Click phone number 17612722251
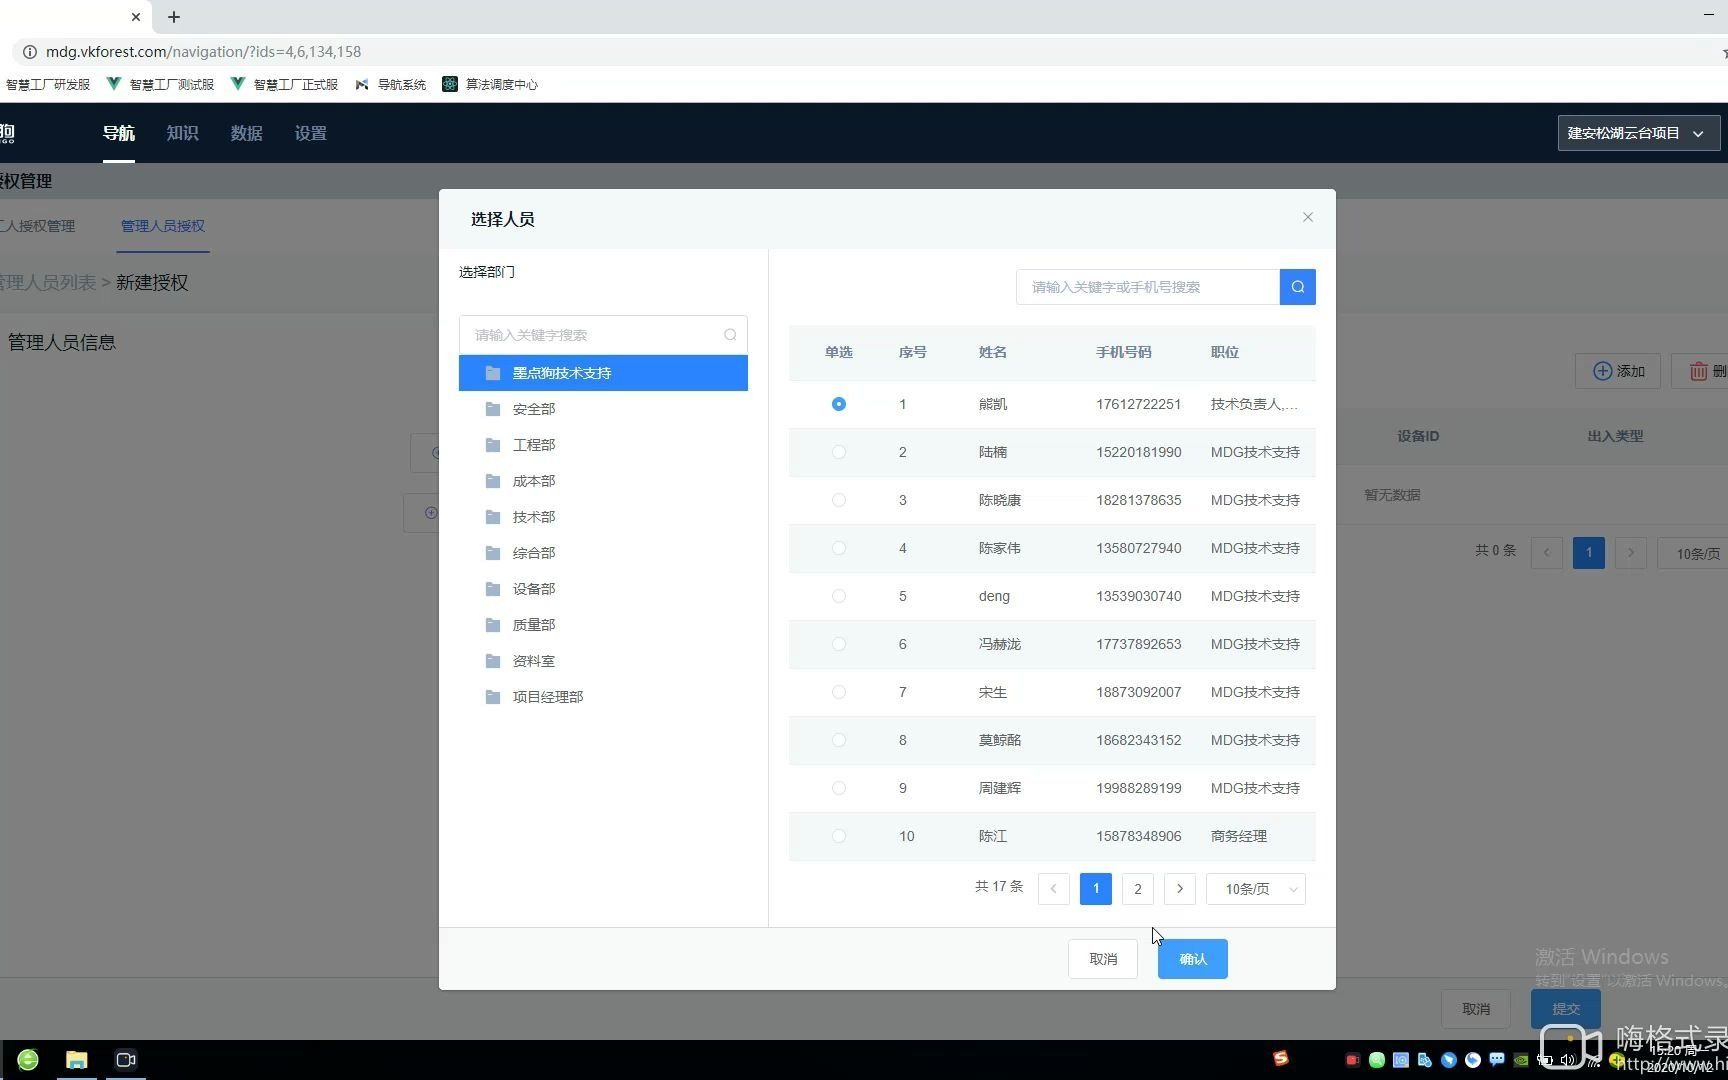The image size is (1728, 1080). [x=1138, y=404]
